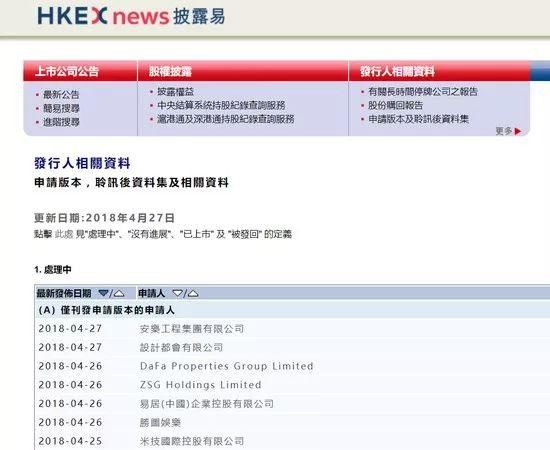Screen dimensions: 550x450
Task: Open the 簡易搜尋 link
Action: point(61,108)
